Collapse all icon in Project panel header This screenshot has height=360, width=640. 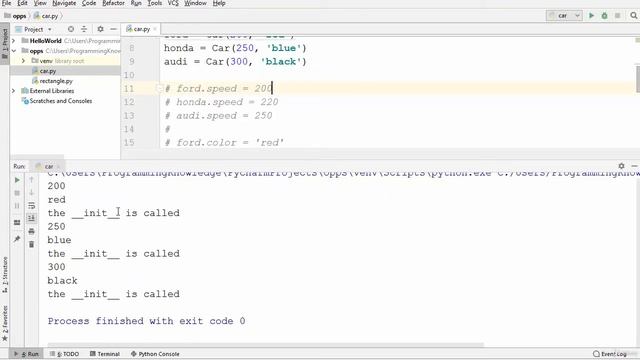coord(84,29)
